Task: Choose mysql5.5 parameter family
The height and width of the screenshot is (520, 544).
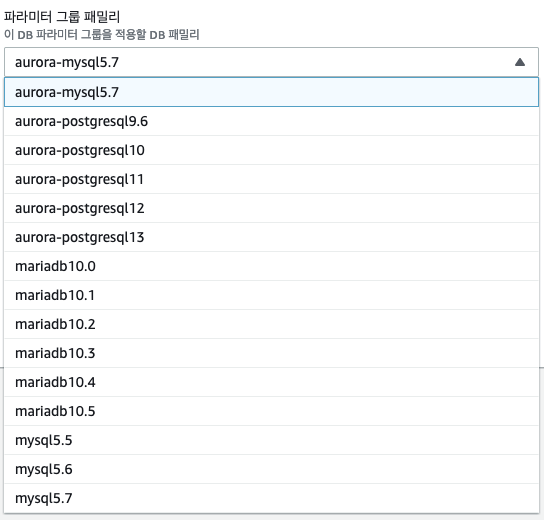Action: pyautogui.click(x=271, y=440)
